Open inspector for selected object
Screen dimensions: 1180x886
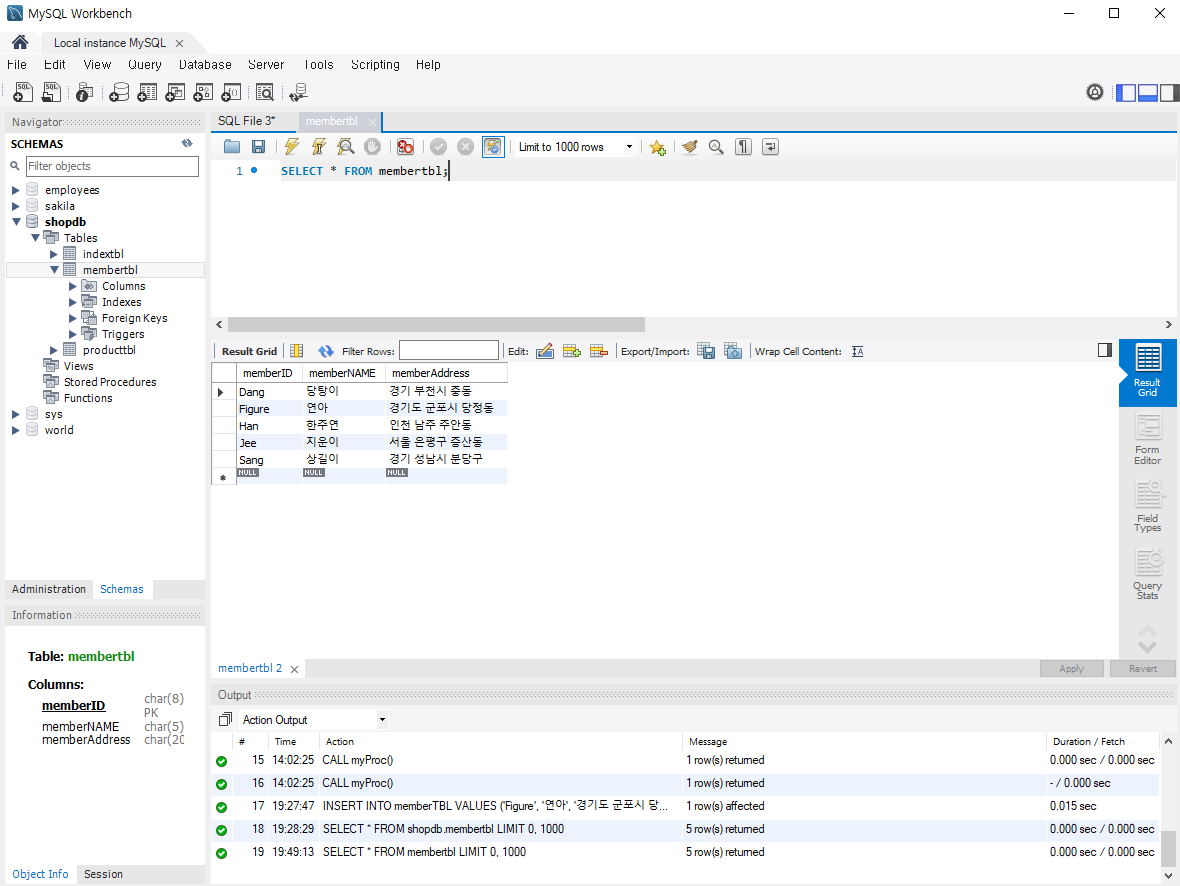click(84, 92)
